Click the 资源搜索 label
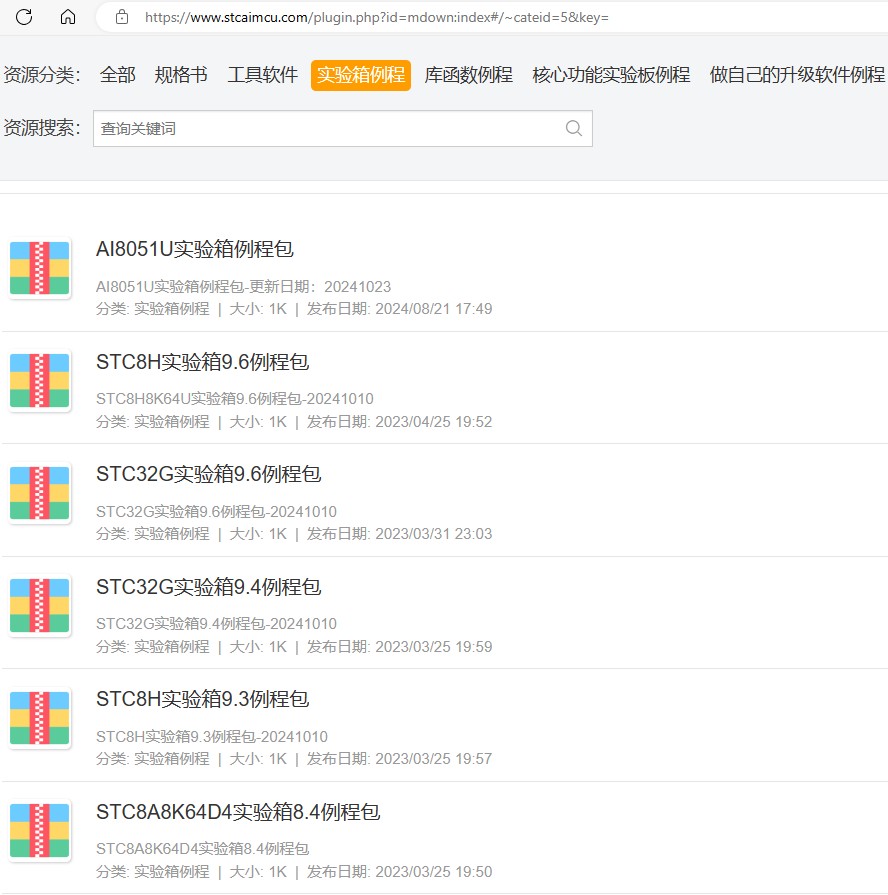The width and height of the screenshot is (888, 895). pos(42,127)
